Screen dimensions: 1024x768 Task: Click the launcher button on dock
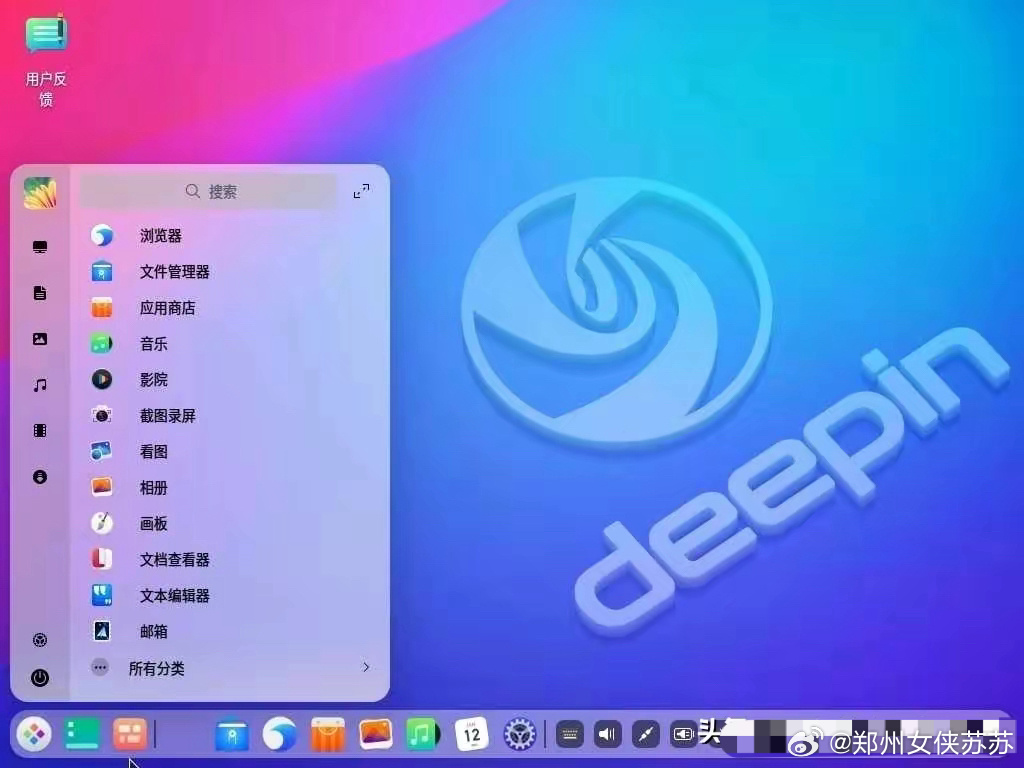[x=34, y=734]
